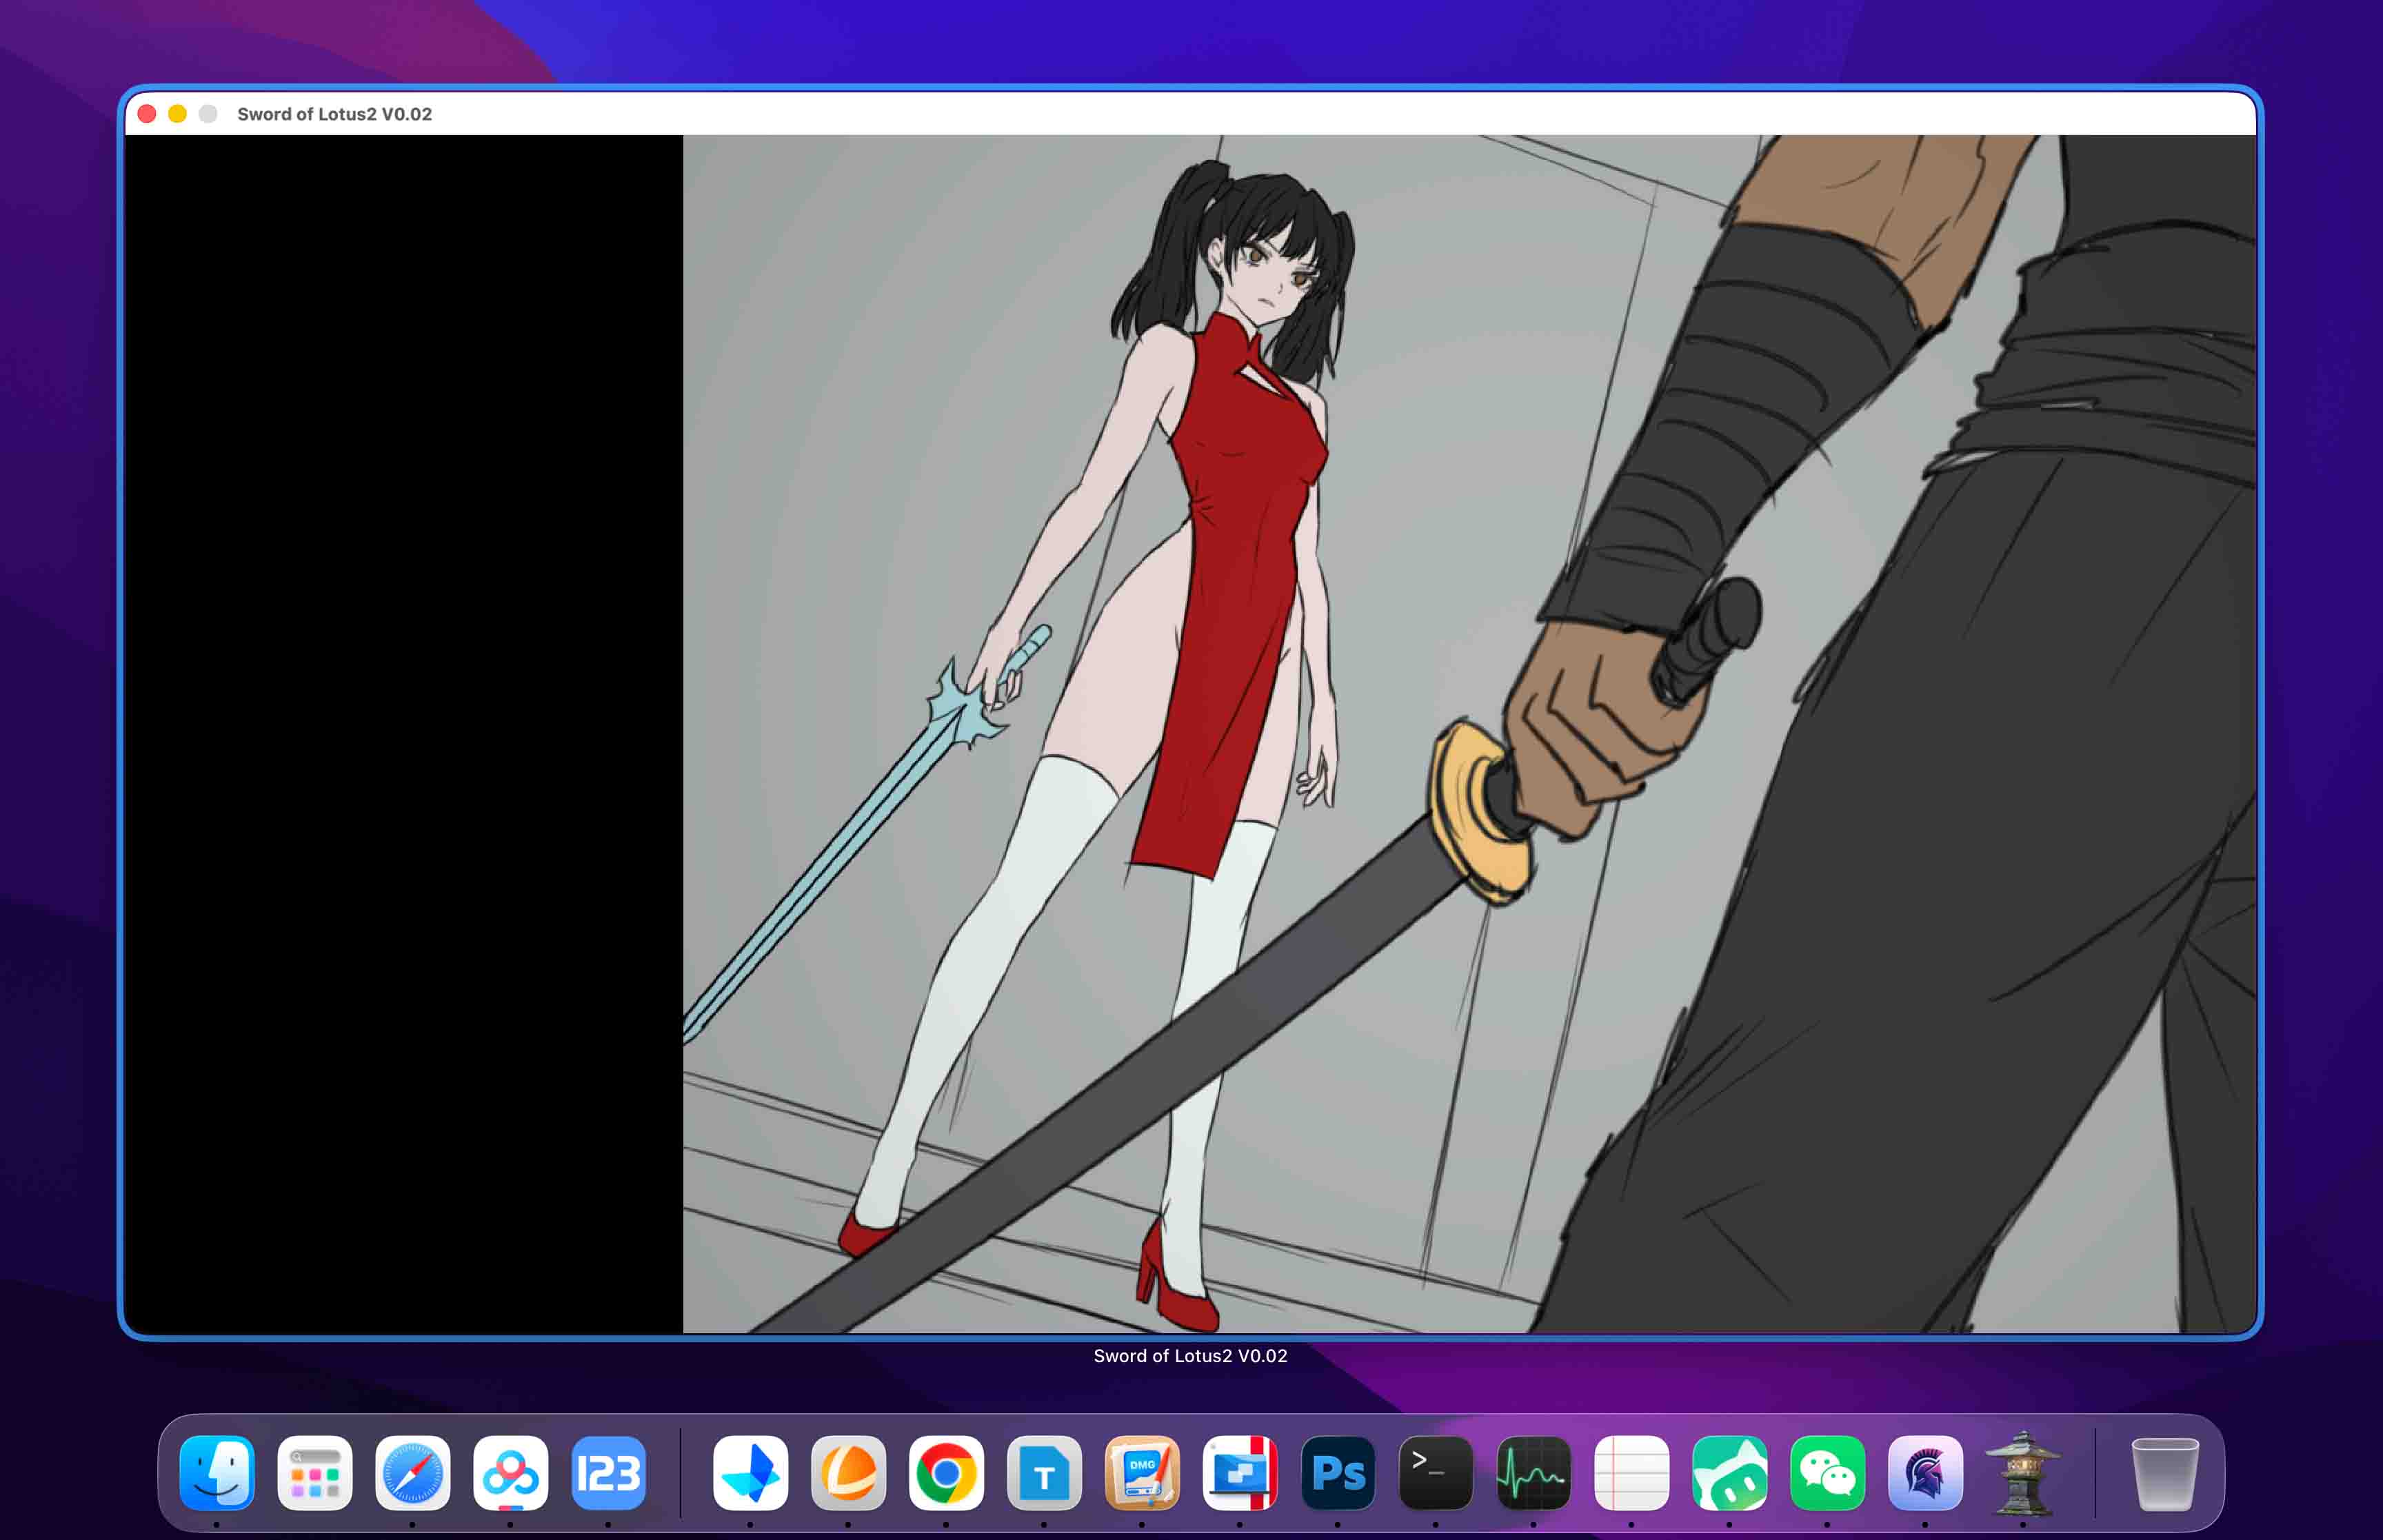Close the Sword of Lotus2 window

[x=147, y=114]
